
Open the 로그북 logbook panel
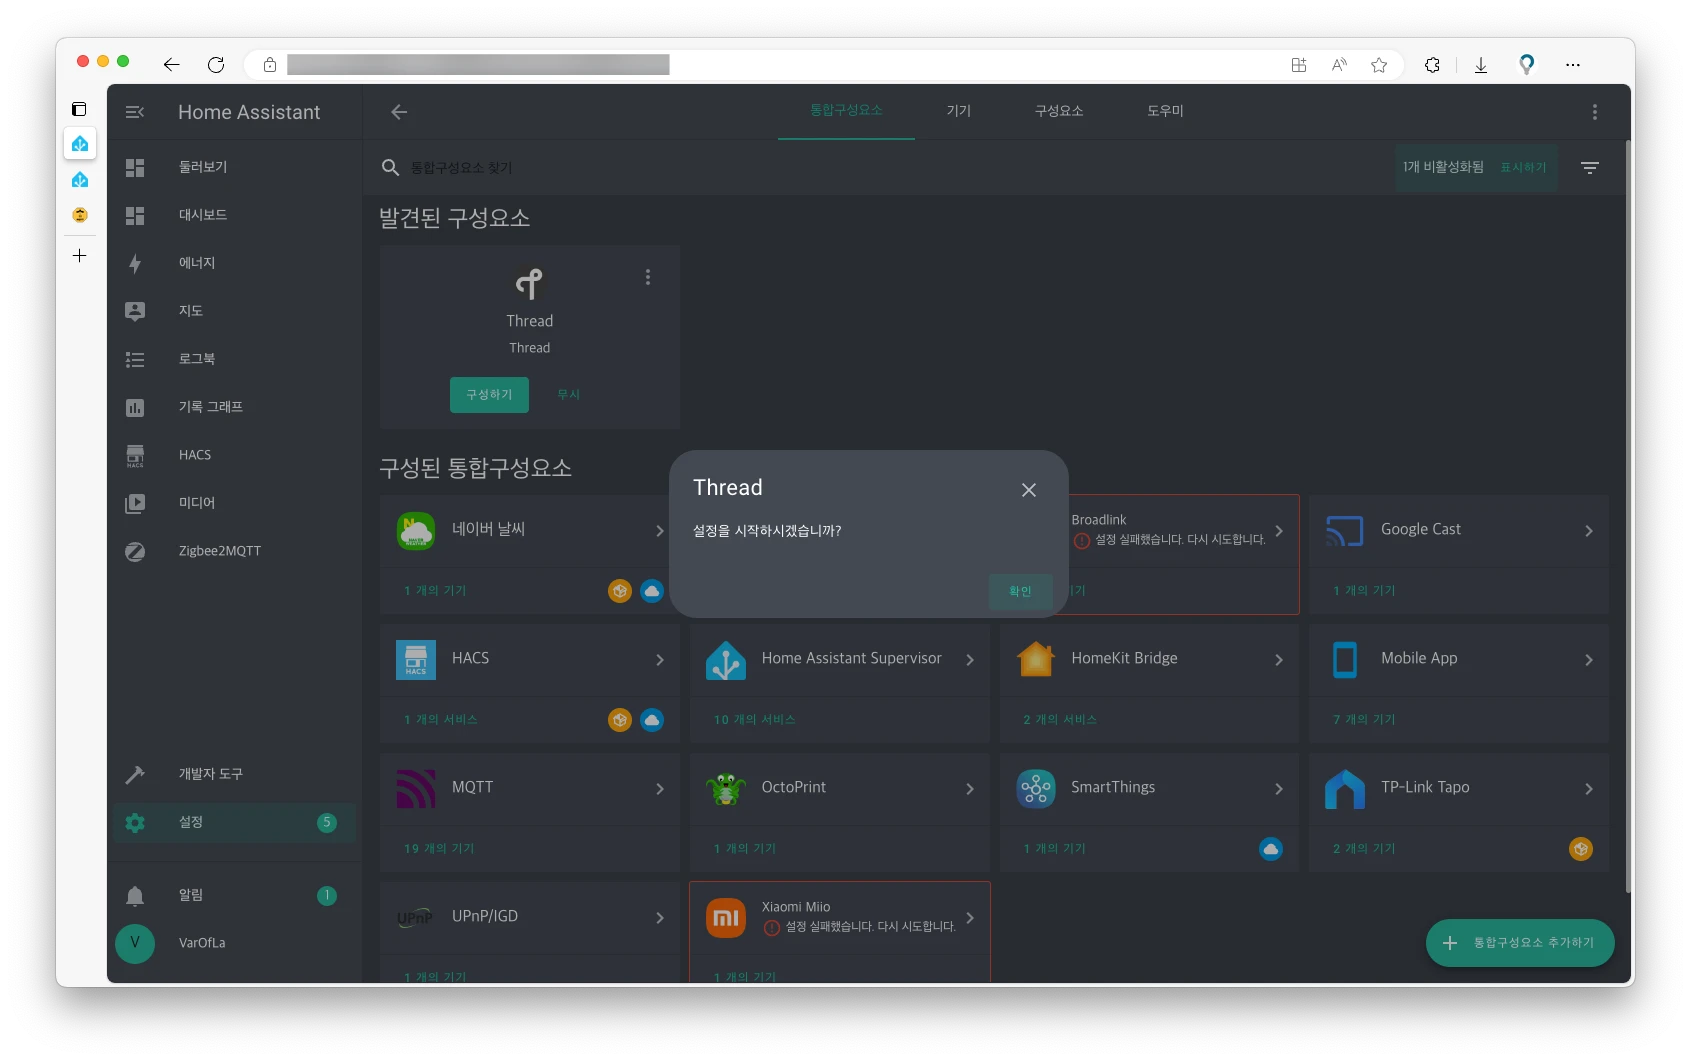[x=196, y=359]
